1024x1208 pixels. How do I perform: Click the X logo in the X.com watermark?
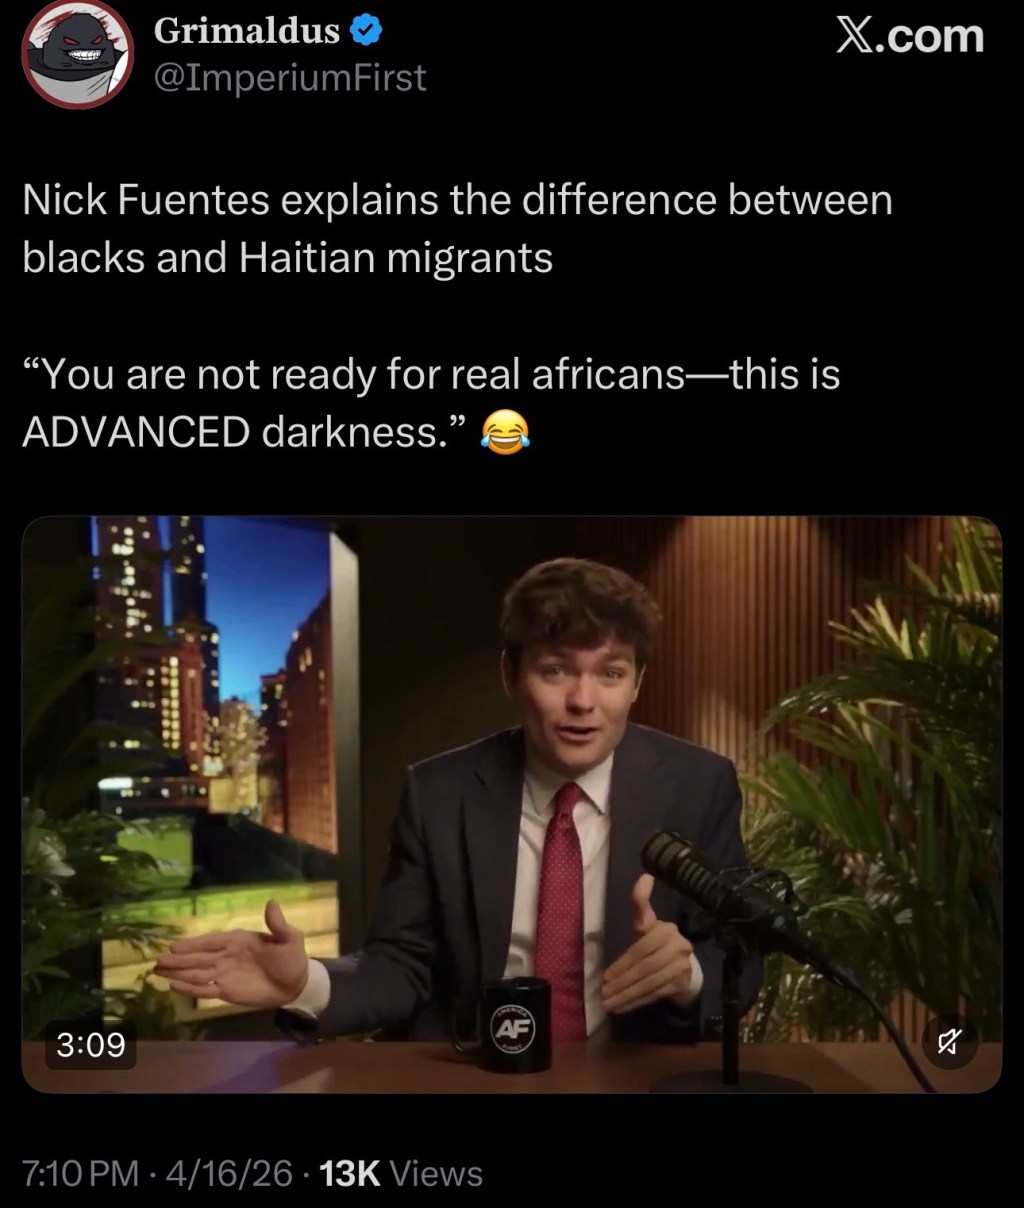[854, 35]
